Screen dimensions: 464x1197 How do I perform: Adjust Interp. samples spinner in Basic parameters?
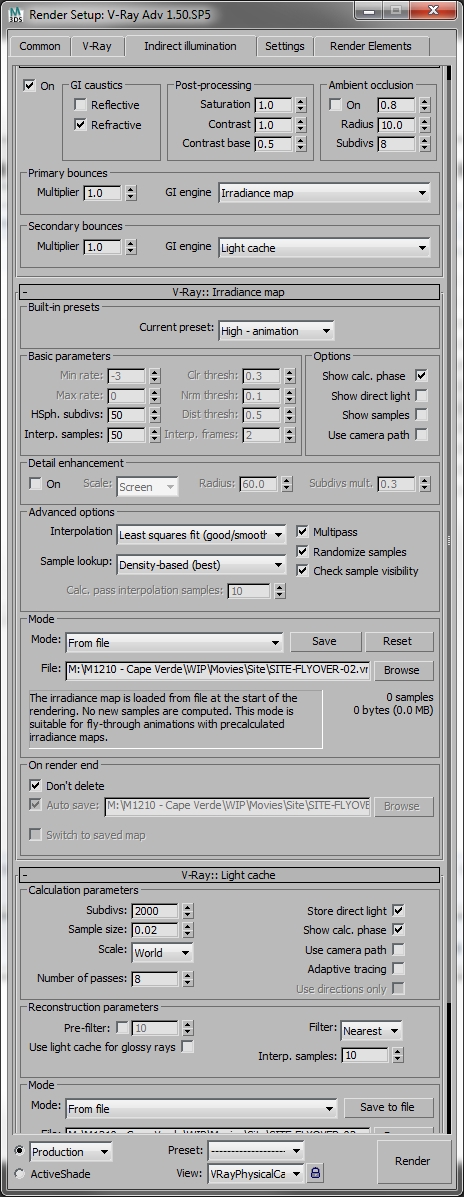click(155, 435)
